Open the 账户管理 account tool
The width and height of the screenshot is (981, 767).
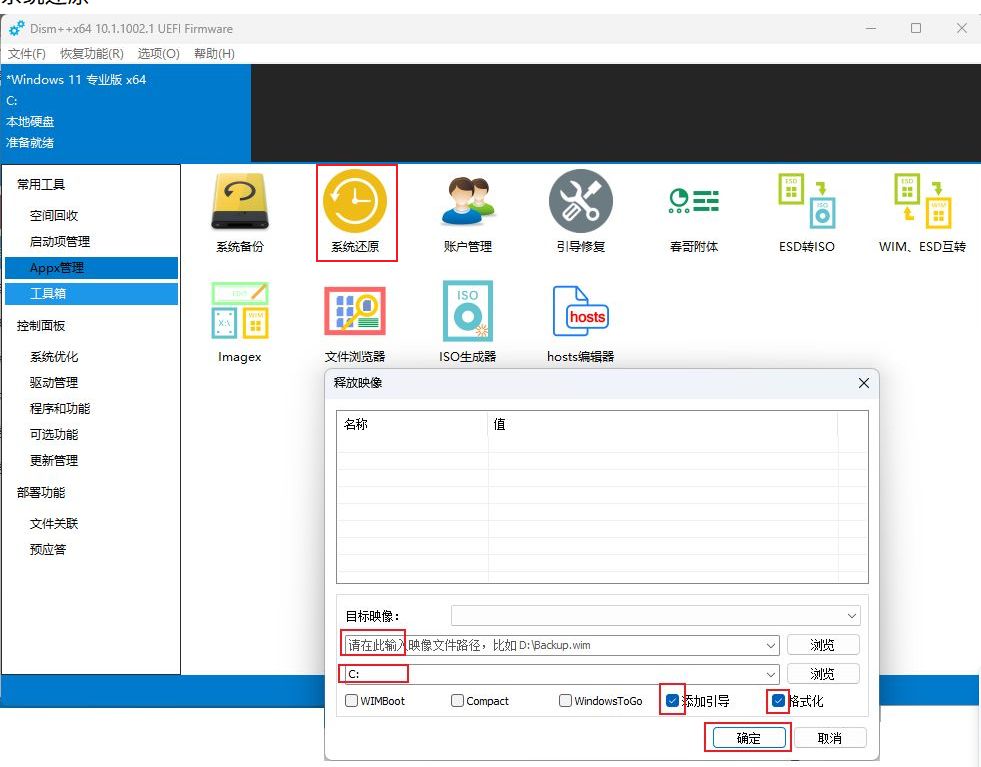(467, 201)
